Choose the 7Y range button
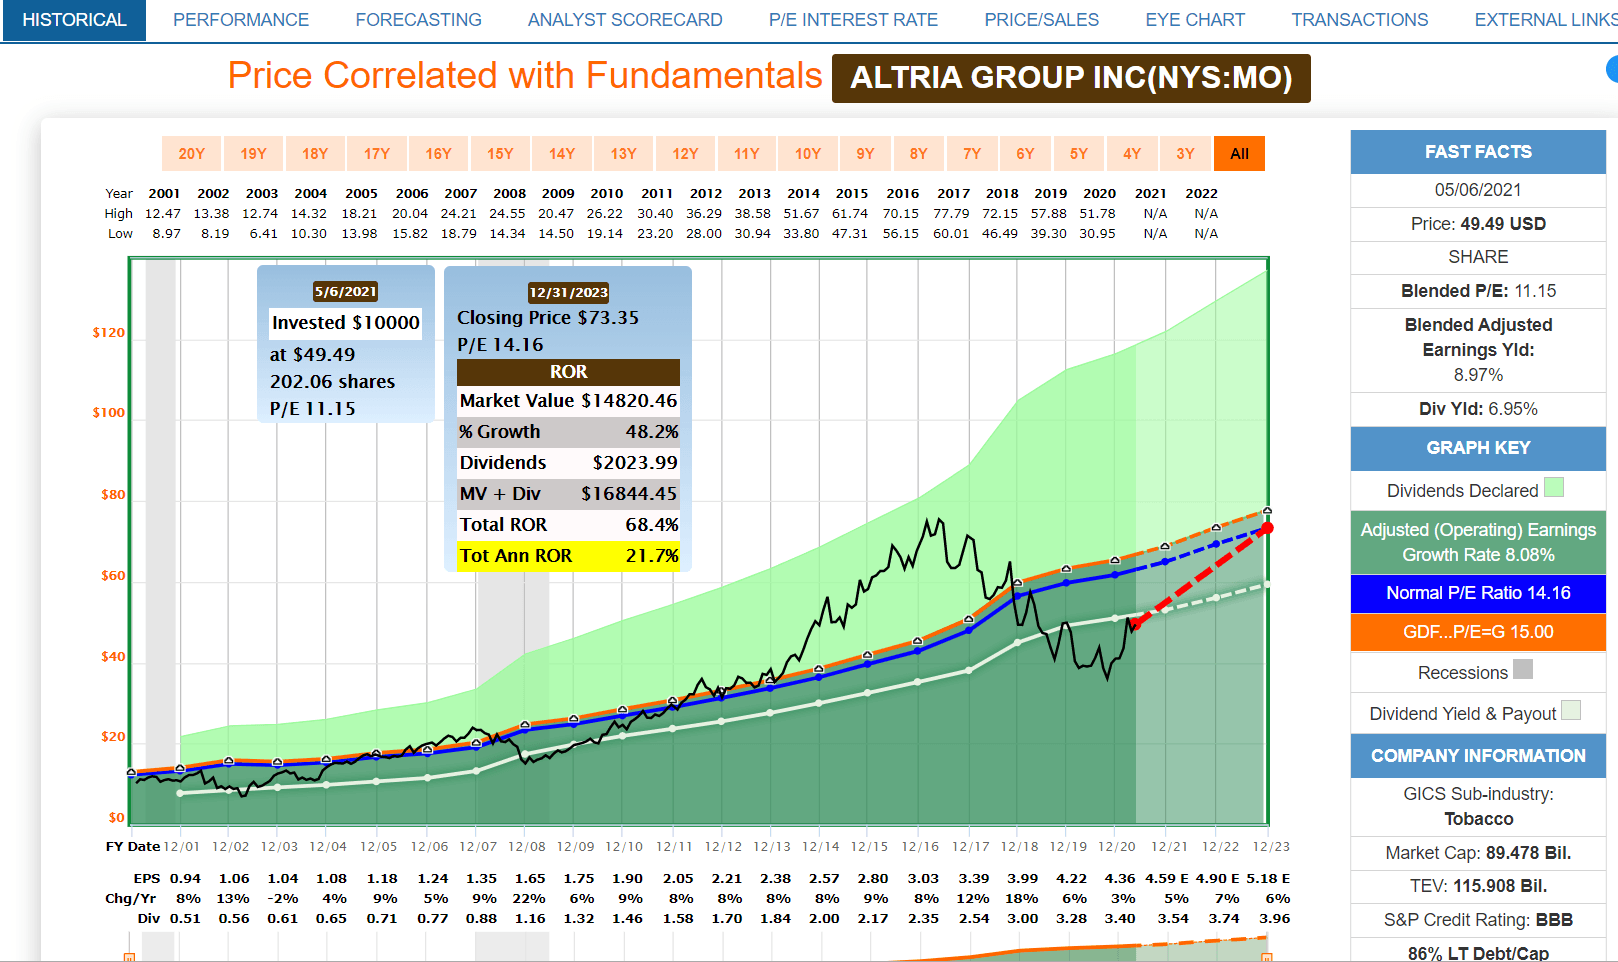 [972, 154]
